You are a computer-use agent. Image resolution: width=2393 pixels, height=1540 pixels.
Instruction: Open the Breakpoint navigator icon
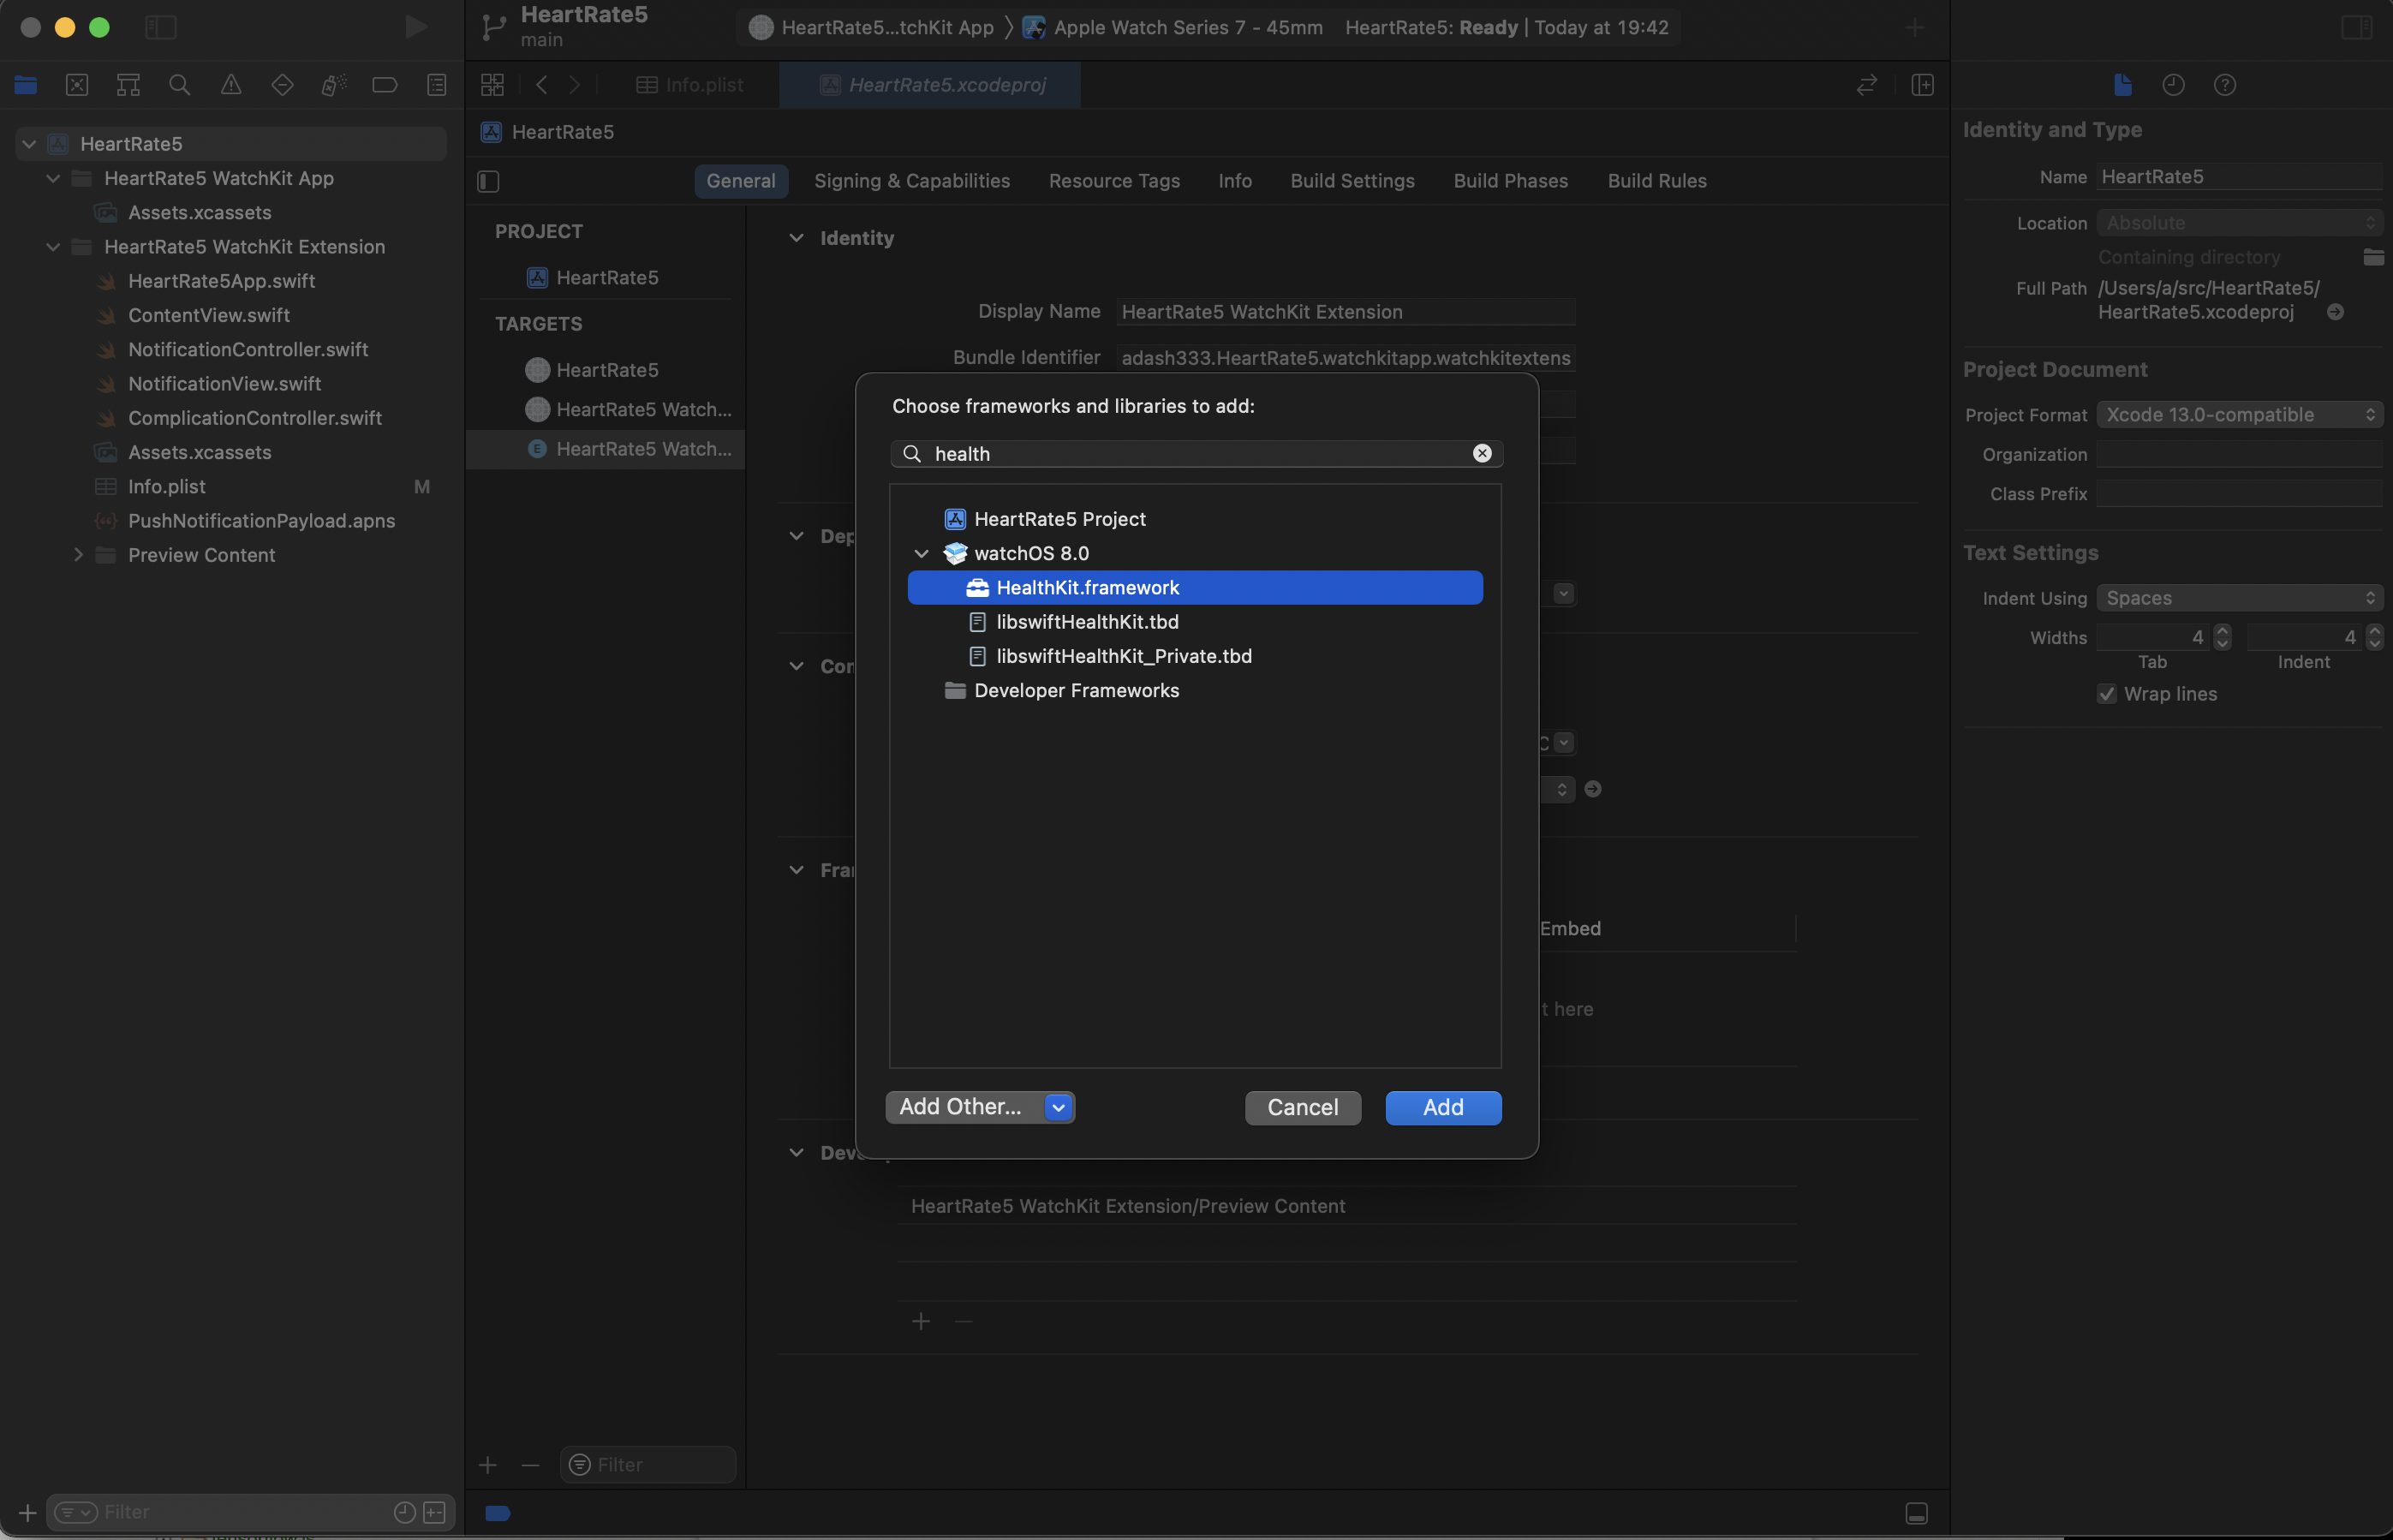385,85
